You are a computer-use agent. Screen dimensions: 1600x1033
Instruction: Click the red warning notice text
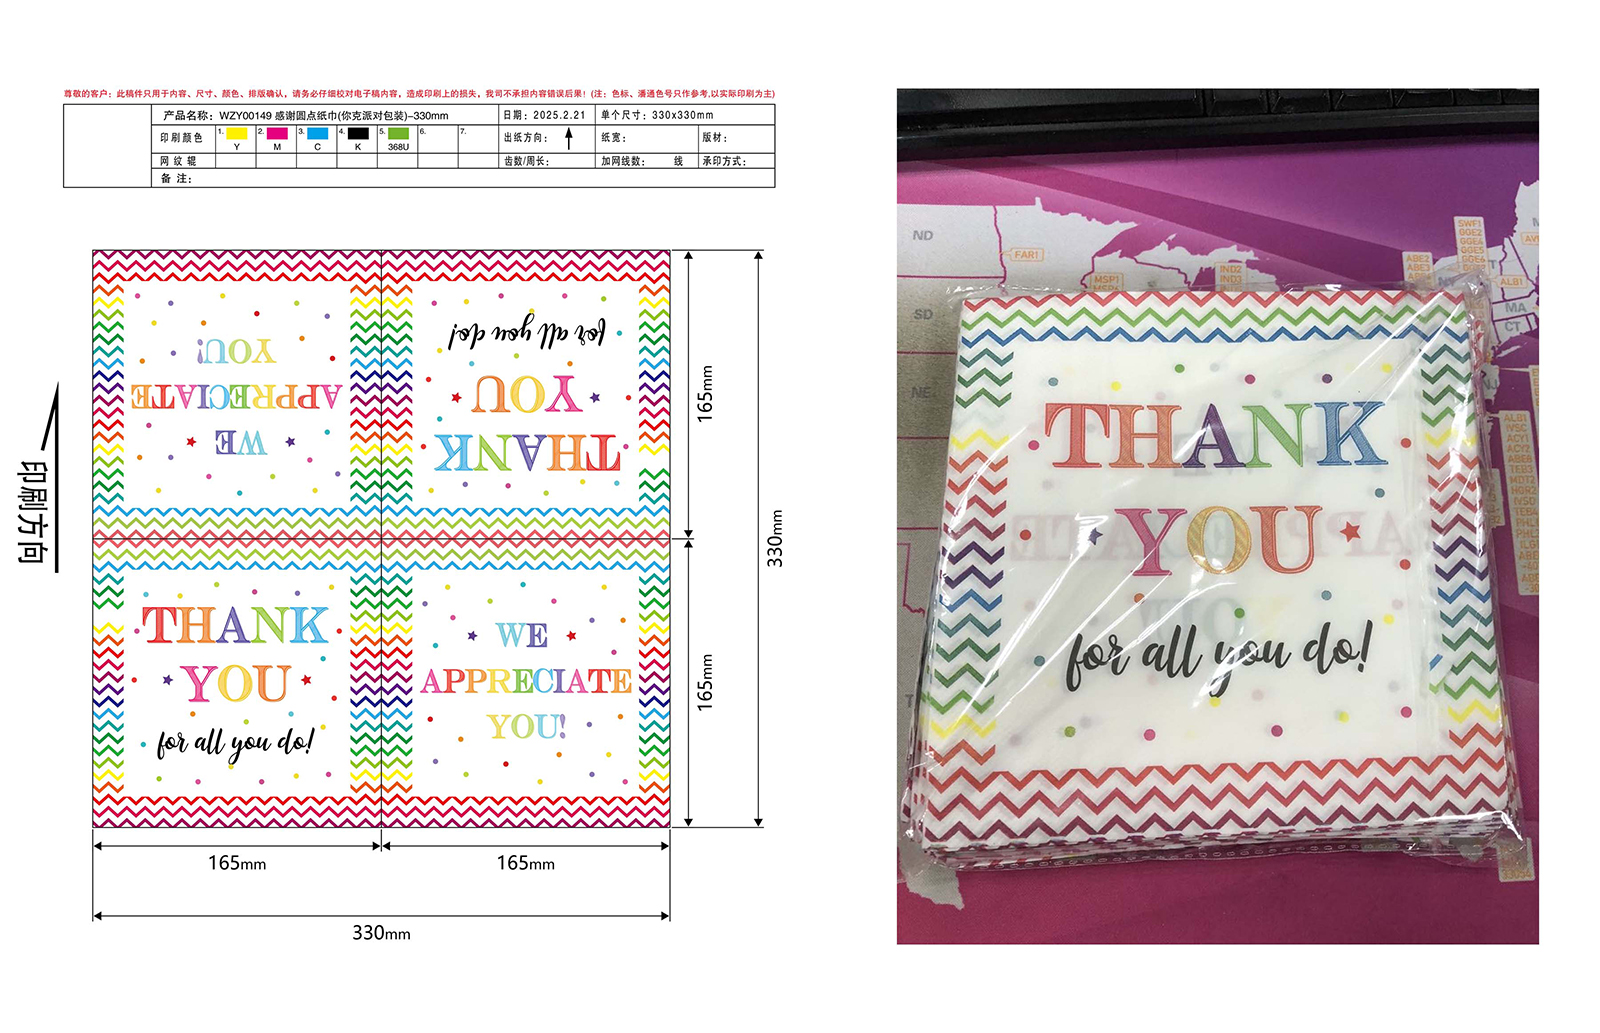pyautogui.click(x=419, y=94)
